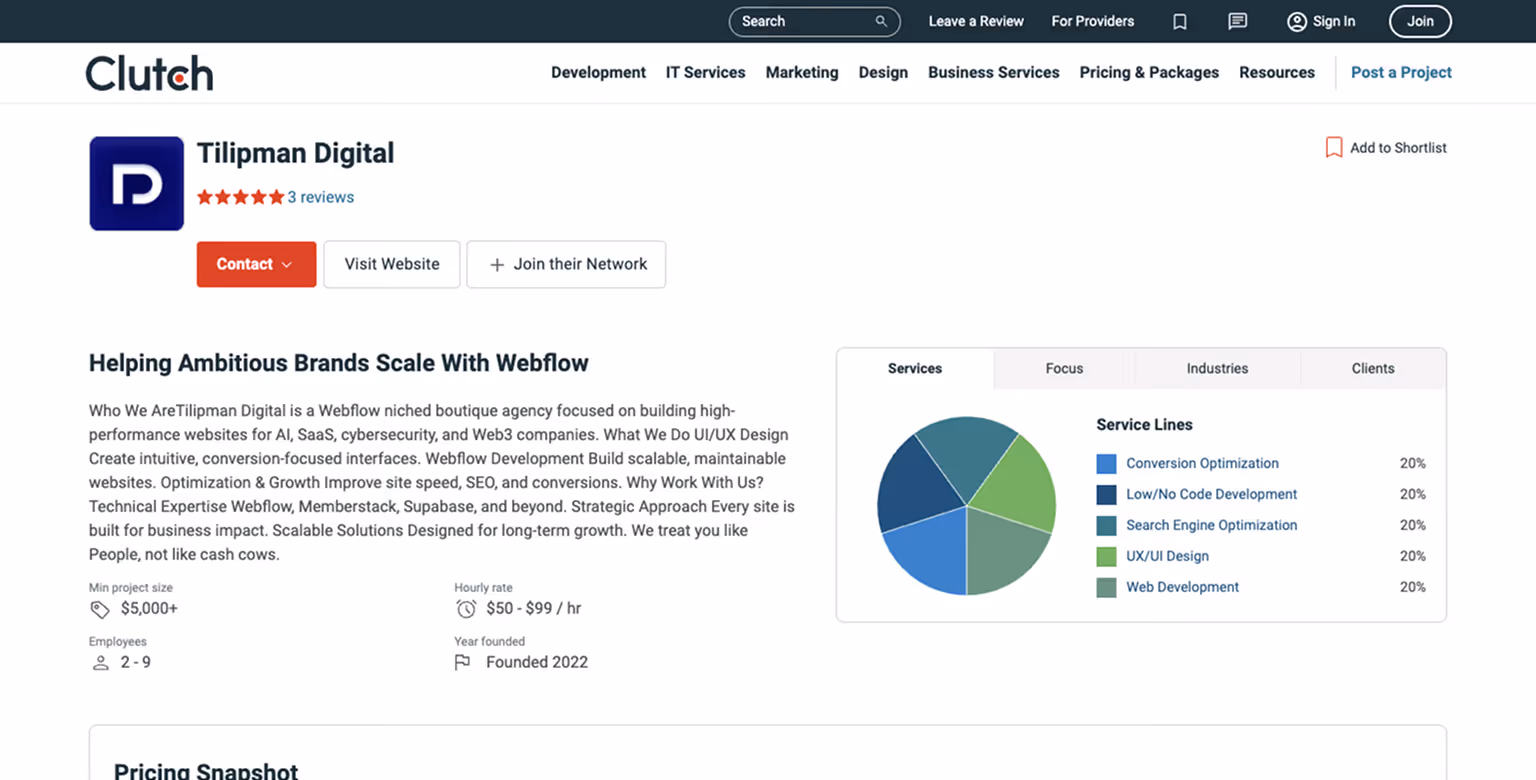The height and width of the screenshot is (780, 1536).
Task: Click the Add to Shortlist bookmark icon
Action: click(x=1334, y=147)
